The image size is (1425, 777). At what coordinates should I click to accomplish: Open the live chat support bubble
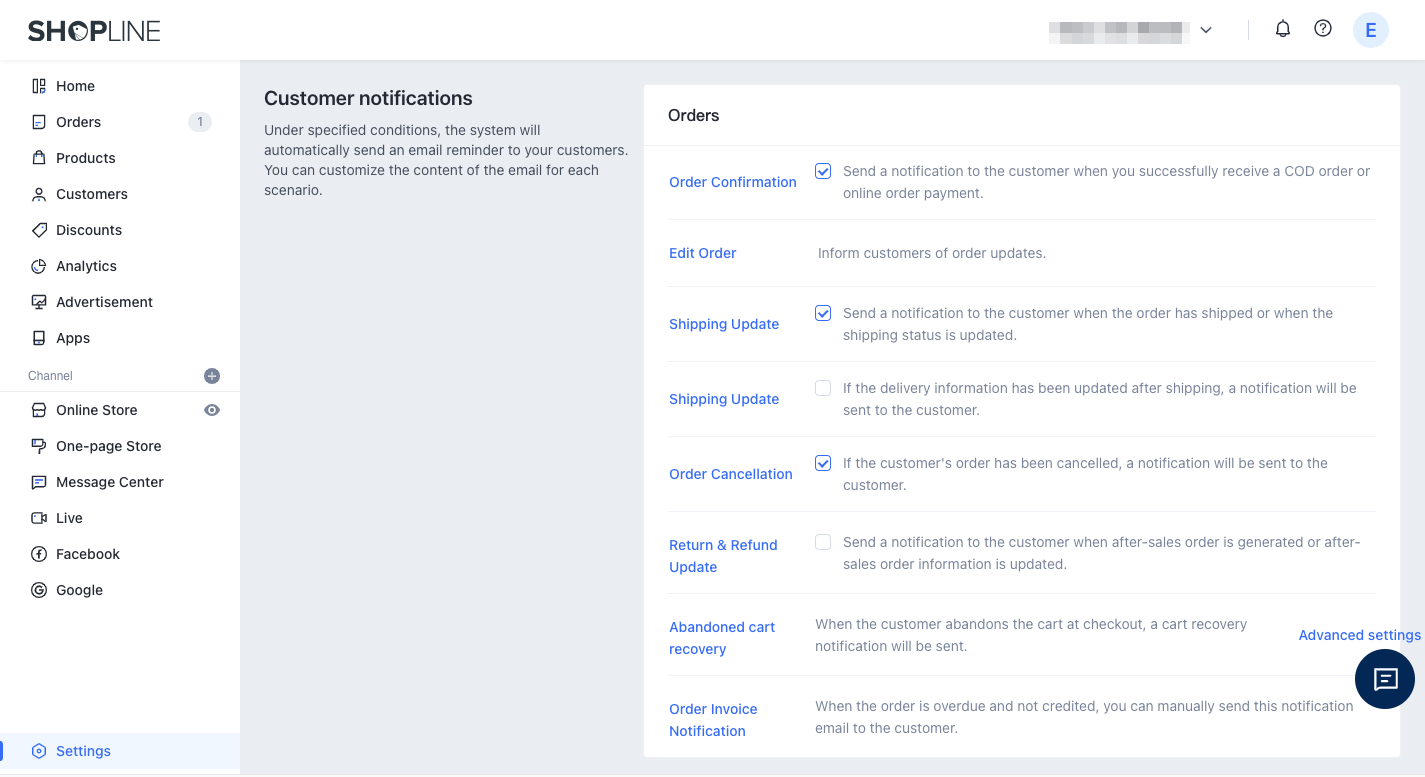pos(1385,679)
